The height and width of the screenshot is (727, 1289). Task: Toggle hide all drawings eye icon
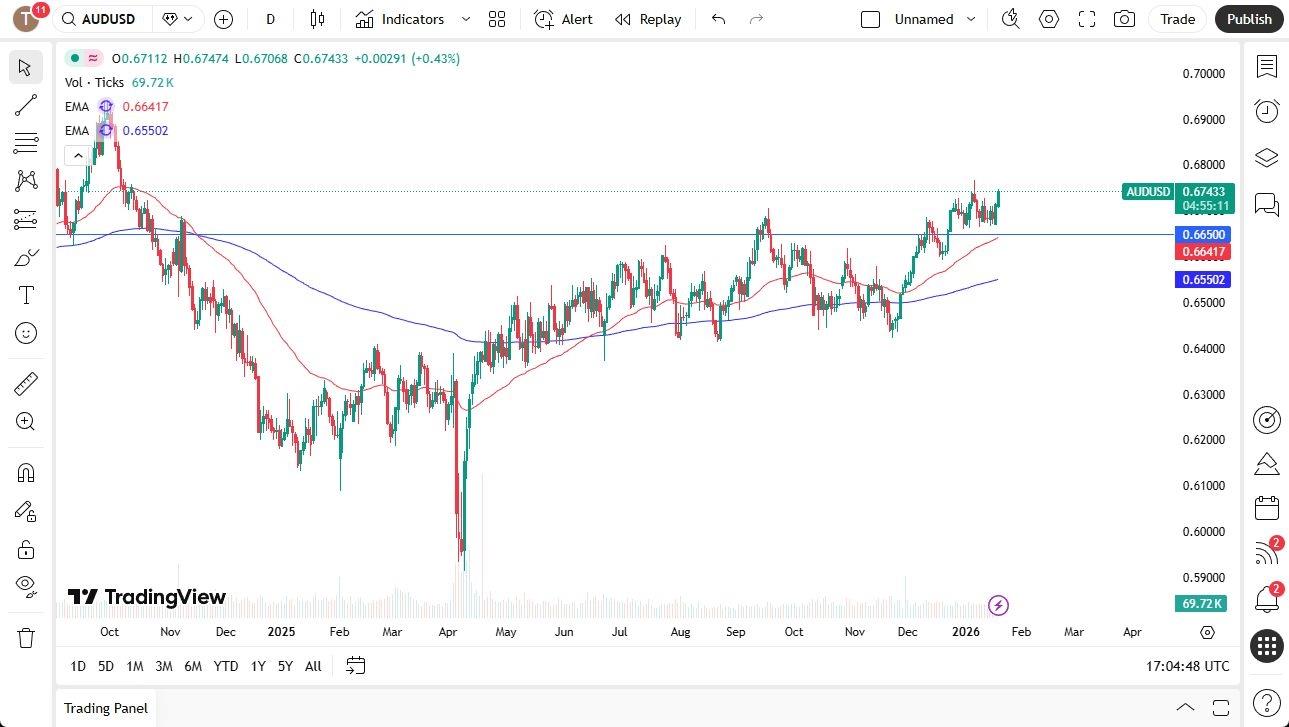click(25, 585)
